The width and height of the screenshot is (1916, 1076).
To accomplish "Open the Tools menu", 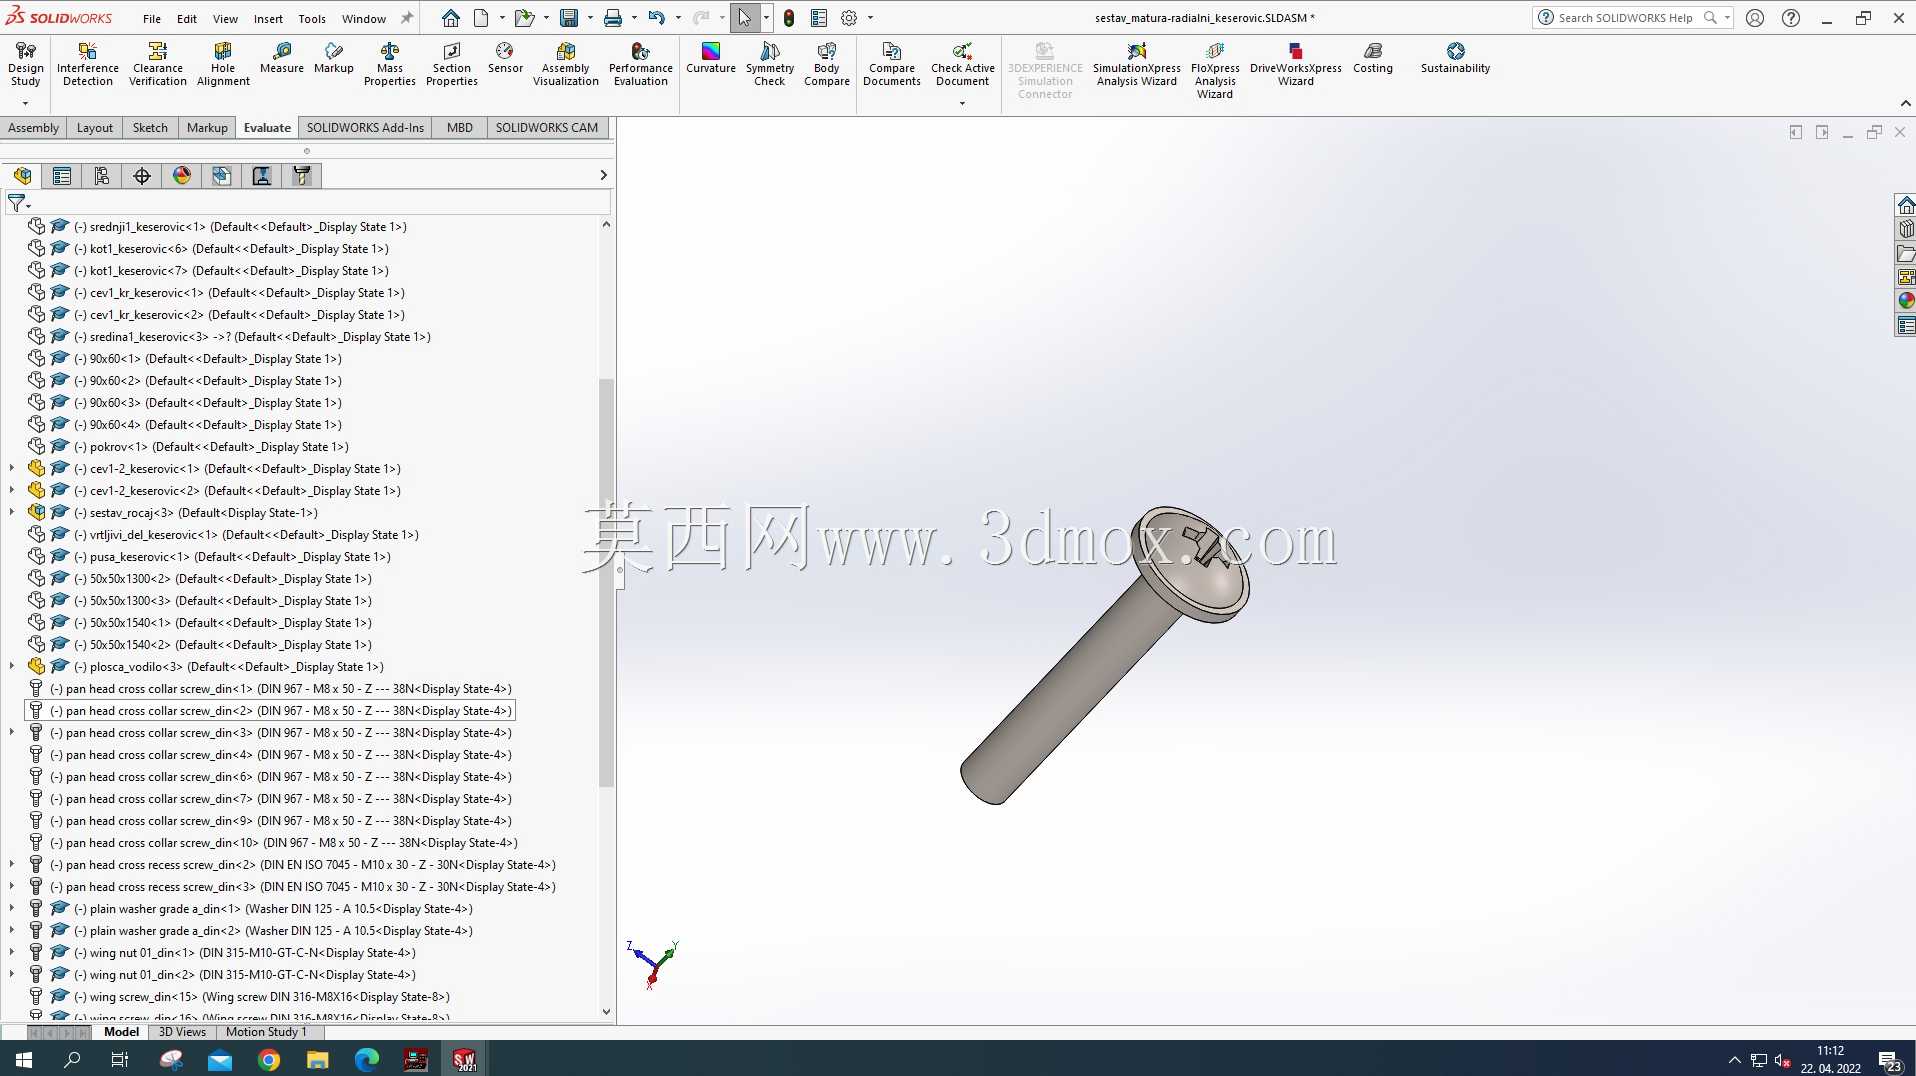I will (312, 18).
